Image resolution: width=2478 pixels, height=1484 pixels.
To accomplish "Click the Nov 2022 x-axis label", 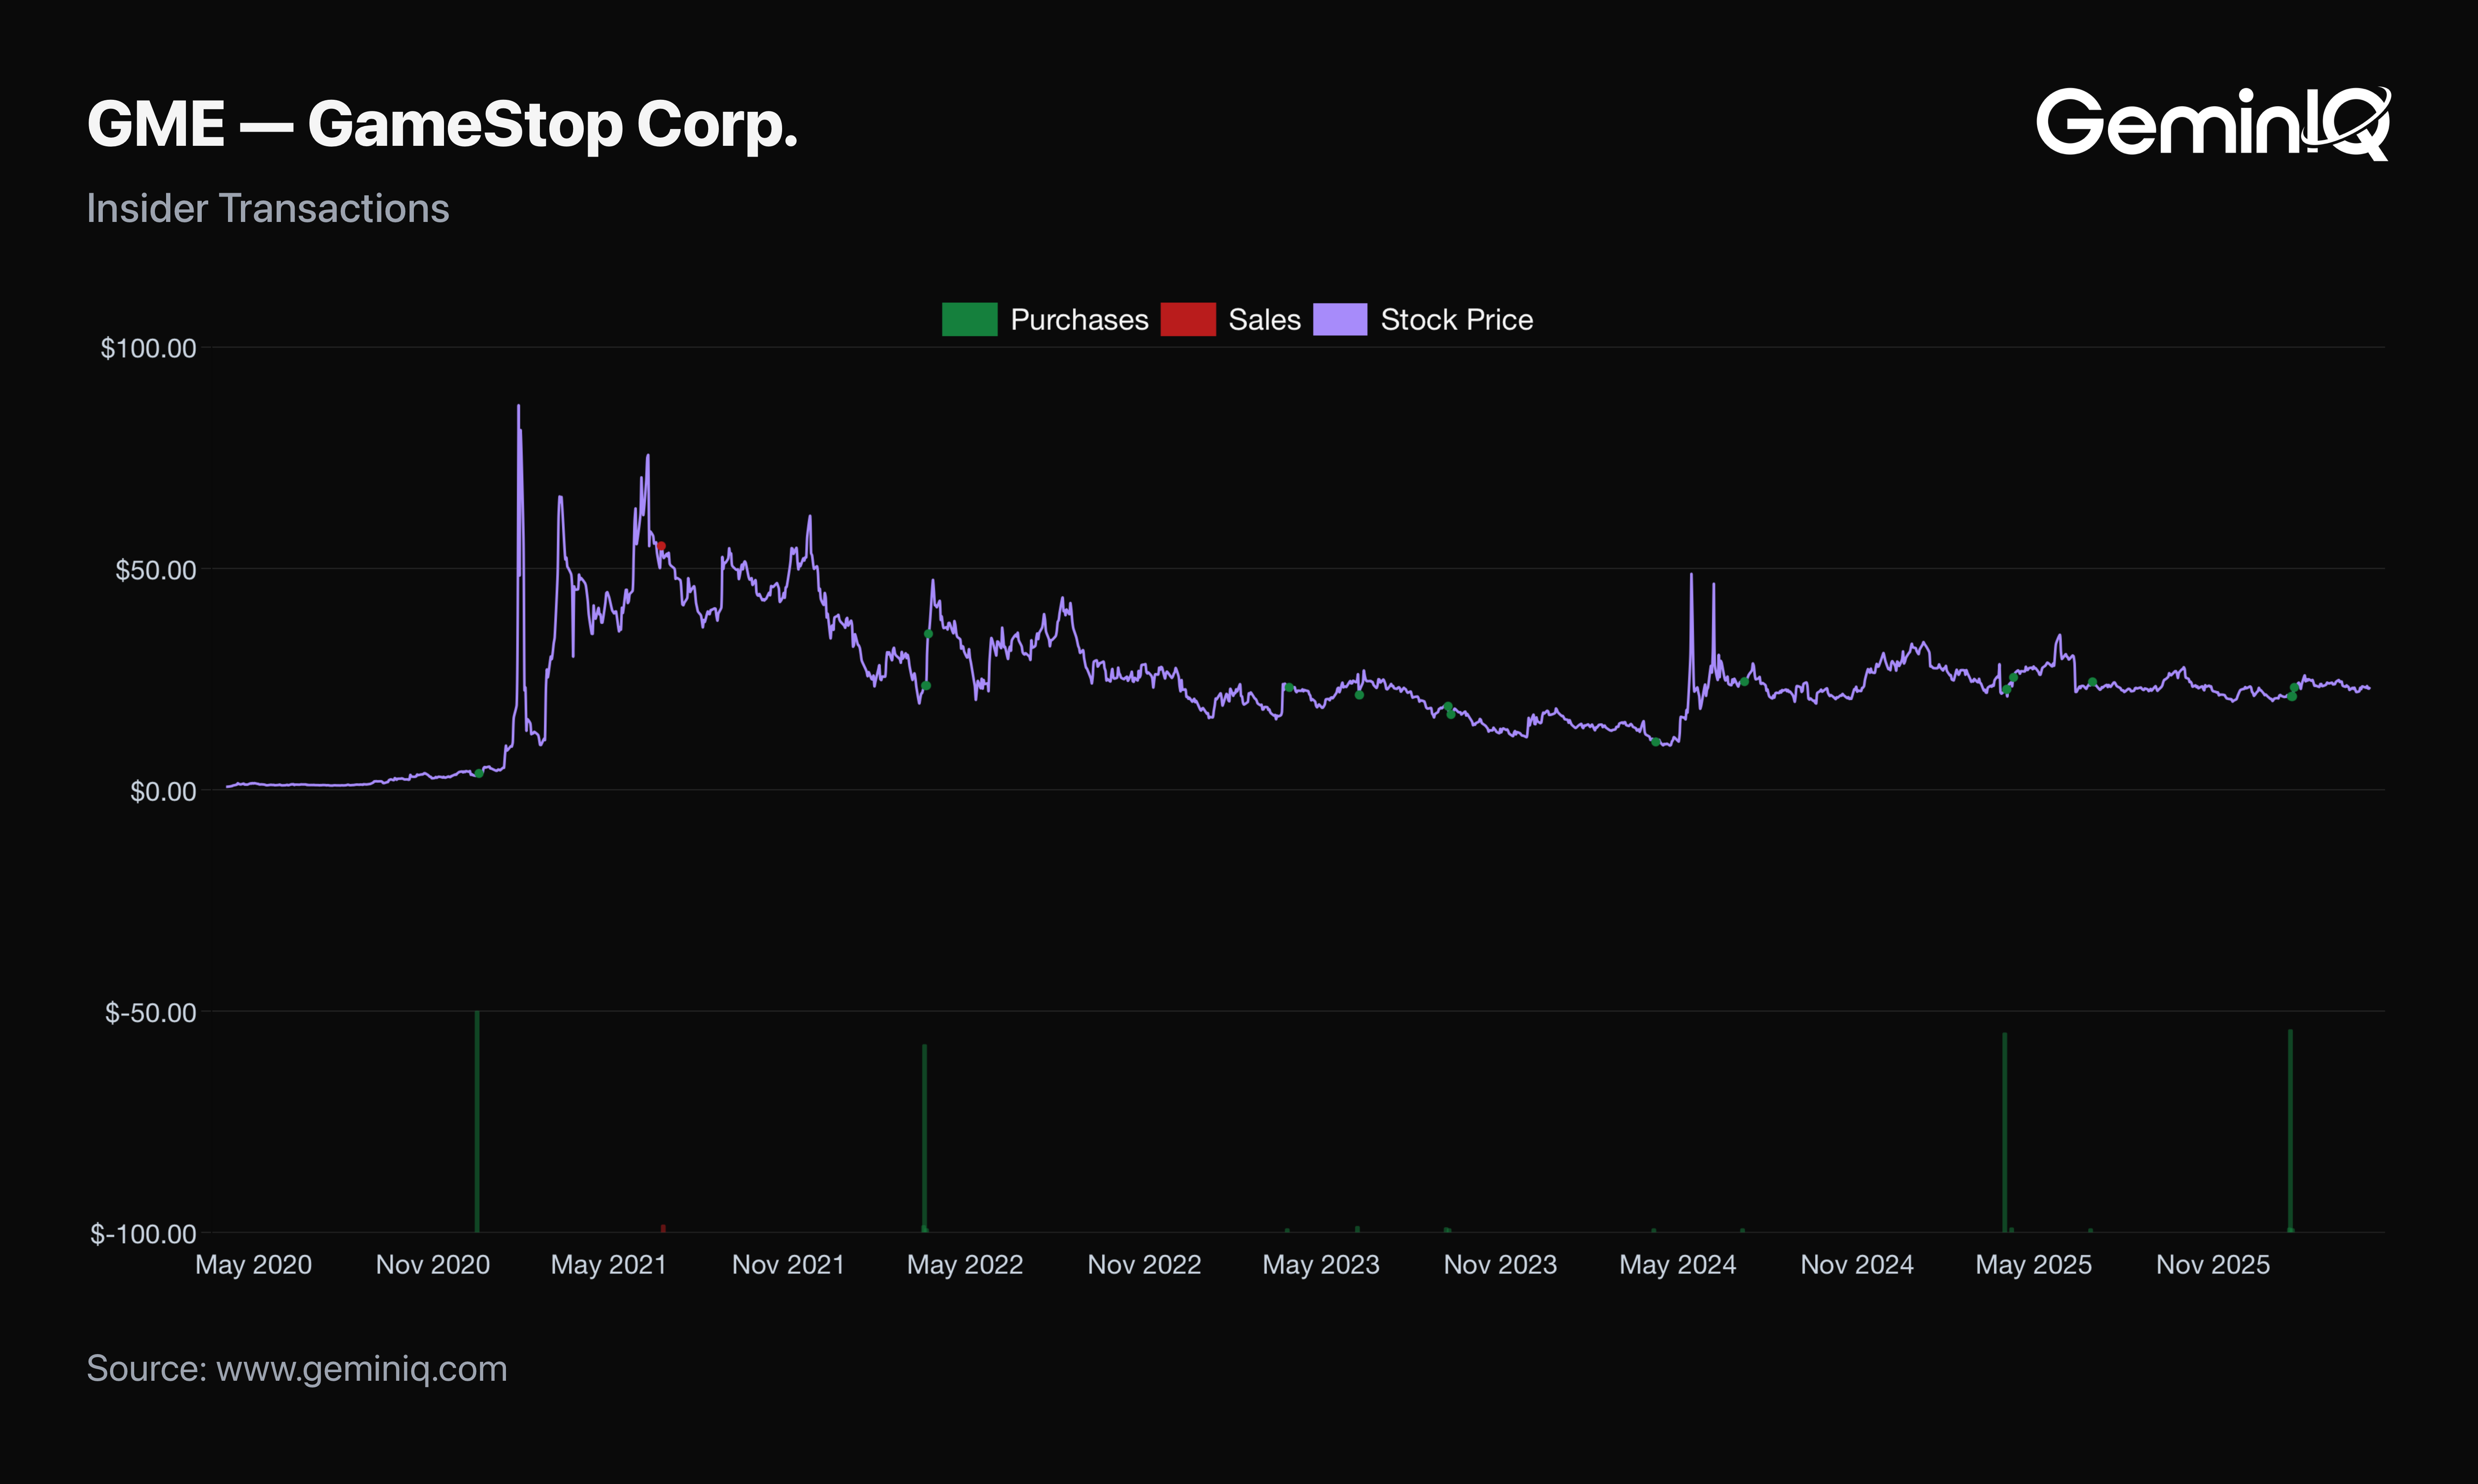I will pyautogui.click(x=1144, y=1265).
